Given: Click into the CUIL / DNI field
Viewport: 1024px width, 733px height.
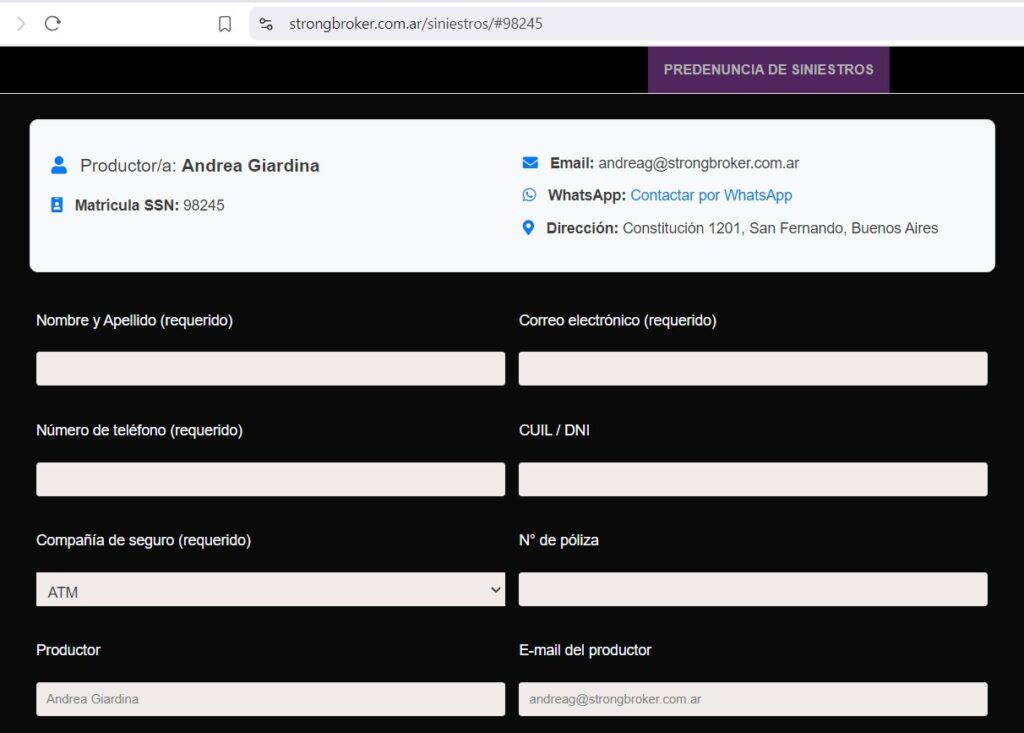Looking at the screenshot, I should 752,479.
